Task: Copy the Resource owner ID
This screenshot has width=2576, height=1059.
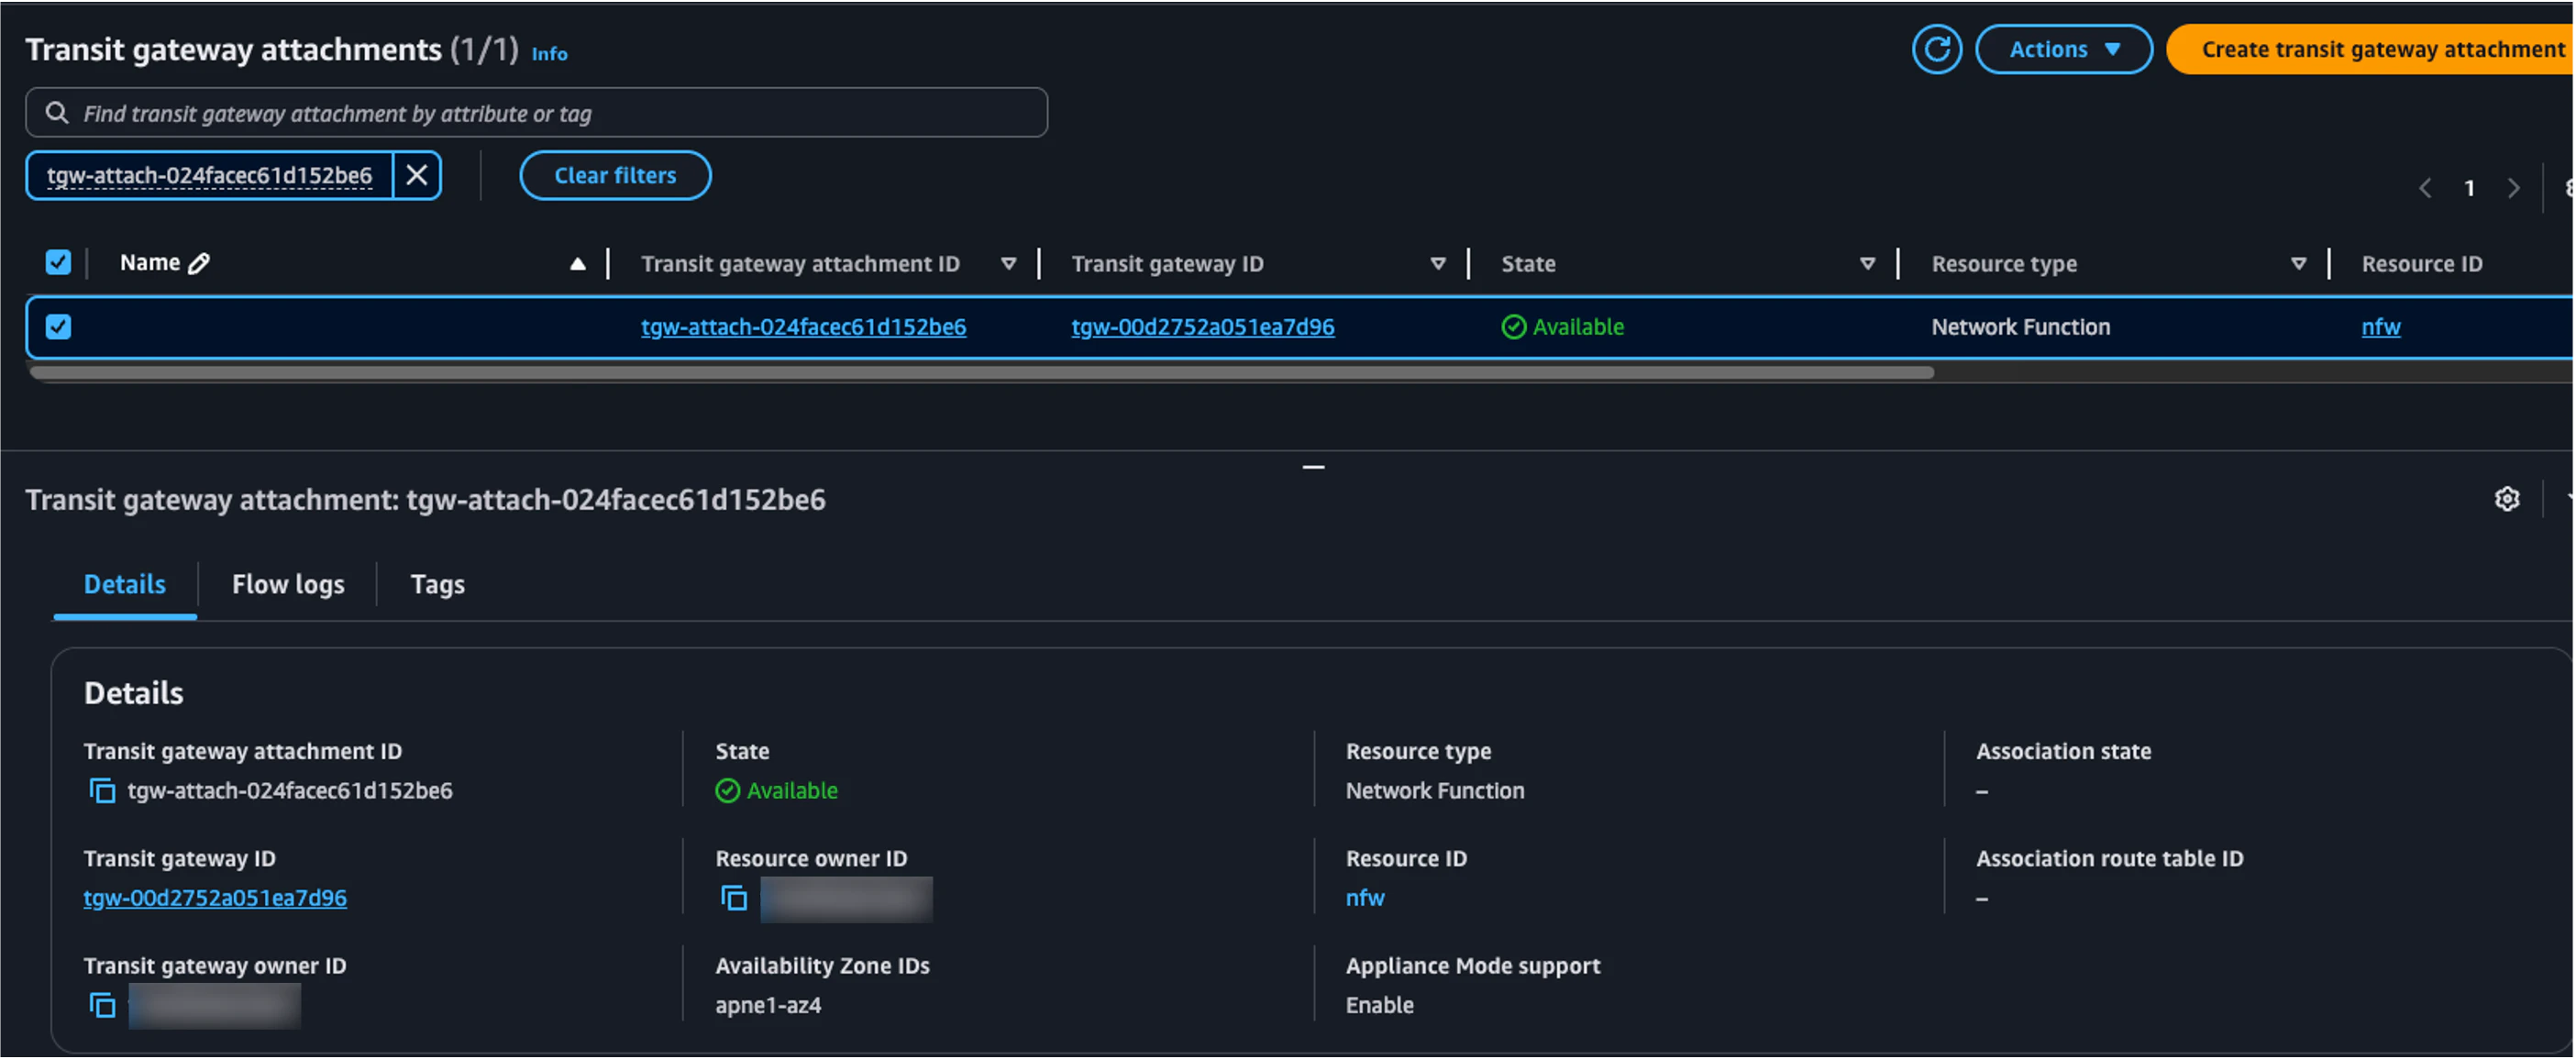Action: [734, 899]
